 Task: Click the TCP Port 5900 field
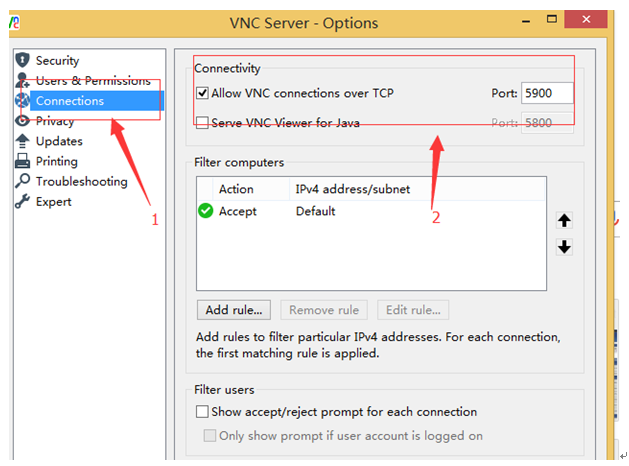click(x=547, y=94)
